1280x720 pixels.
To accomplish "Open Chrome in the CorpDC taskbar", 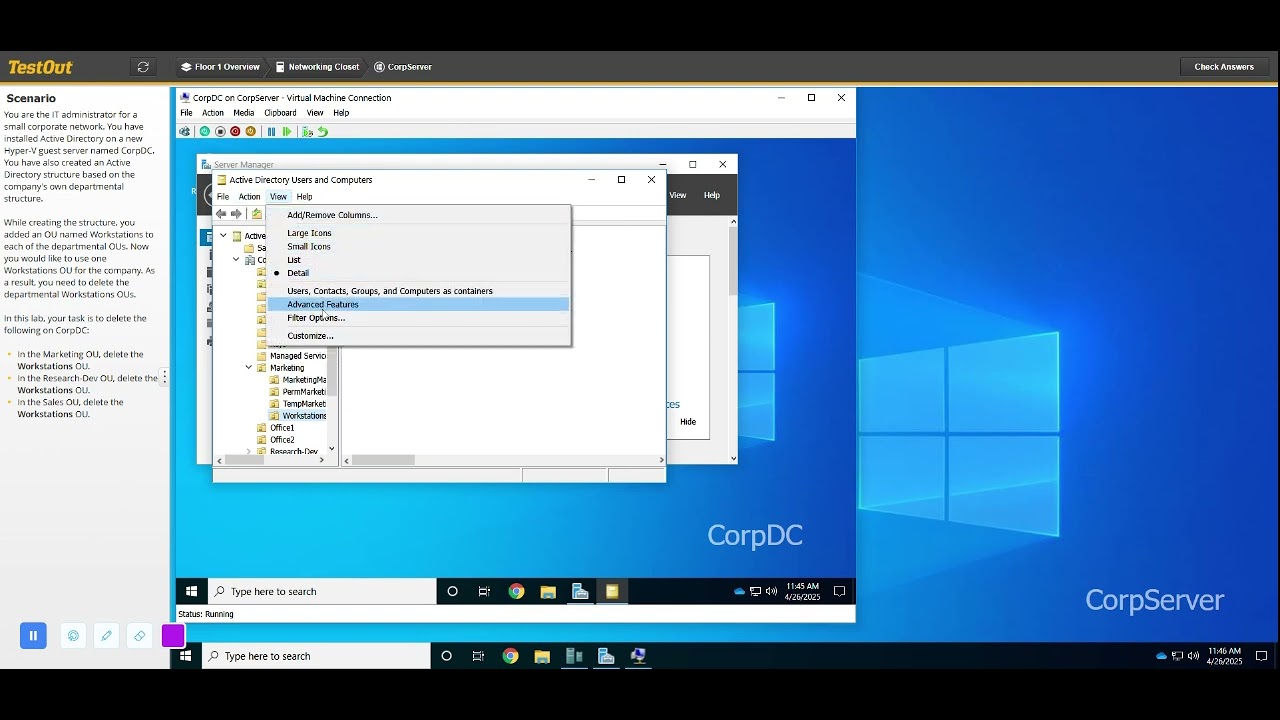I will tap(516, 591).
